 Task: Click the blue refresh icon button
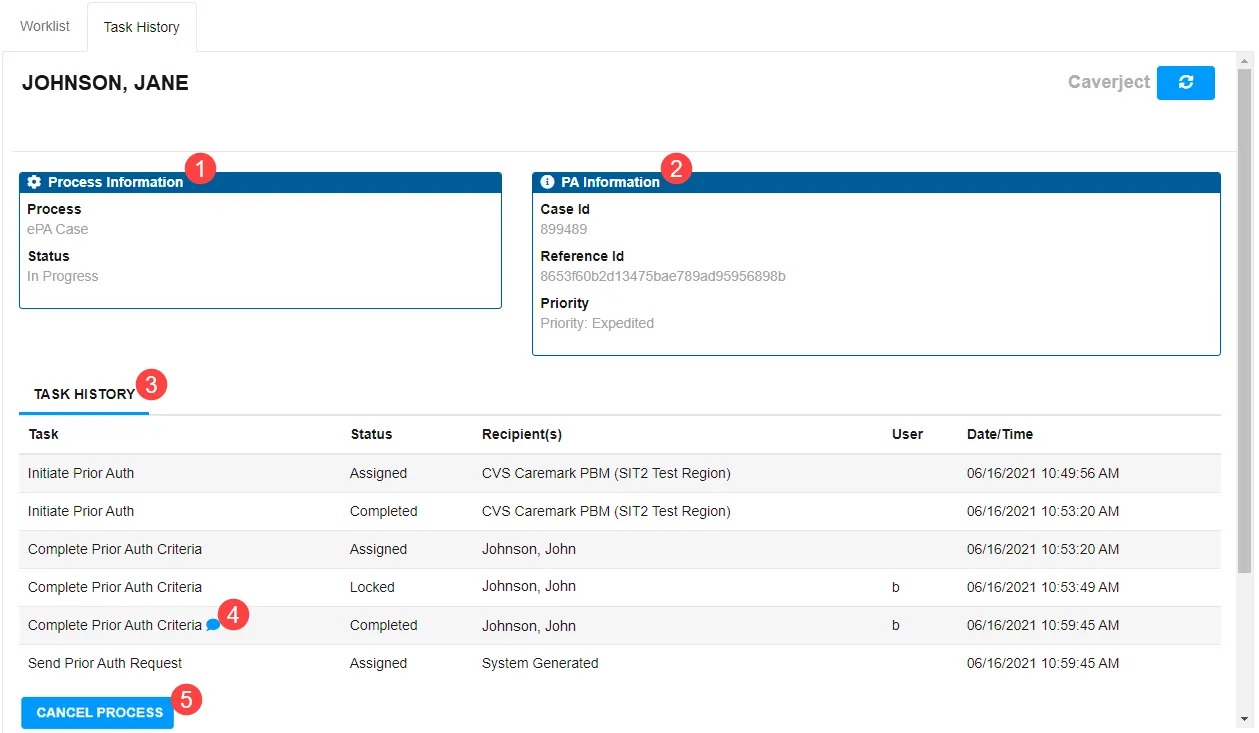pyautogui.click(x=1186, y=83)
